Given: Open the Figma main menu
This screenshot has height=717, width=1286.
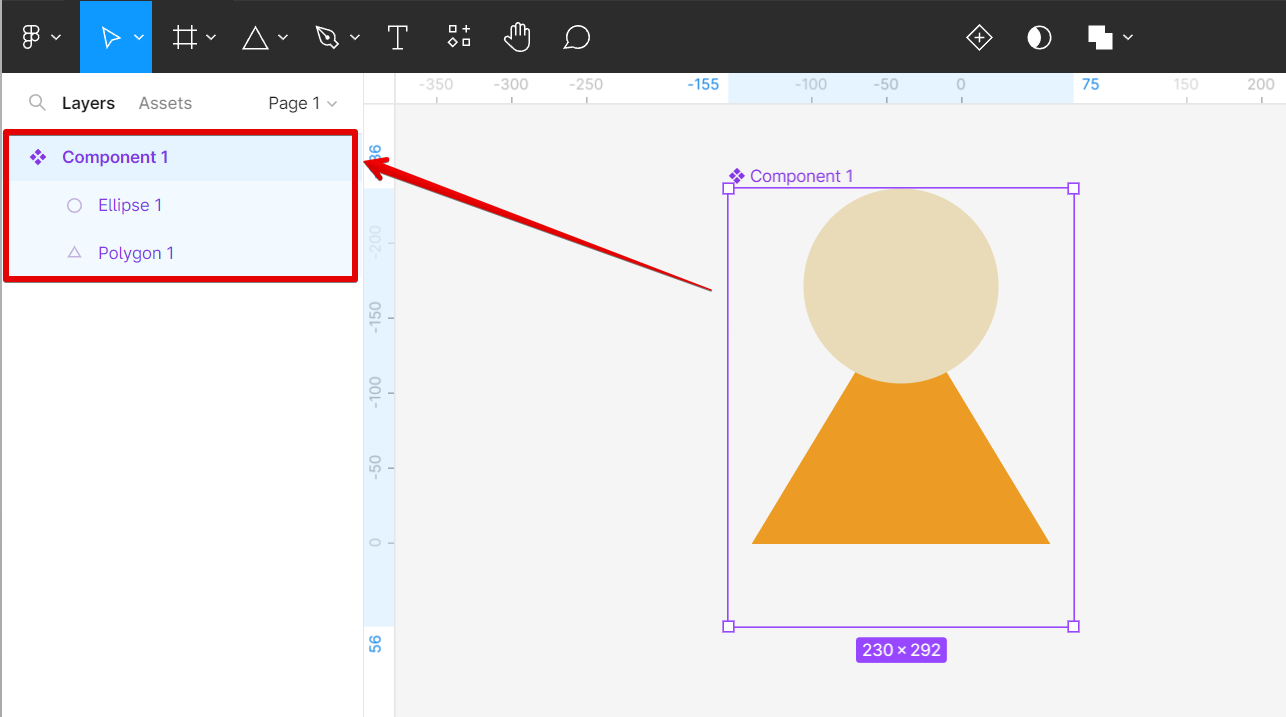Looking at the screenshot, I should coord(32,37).
